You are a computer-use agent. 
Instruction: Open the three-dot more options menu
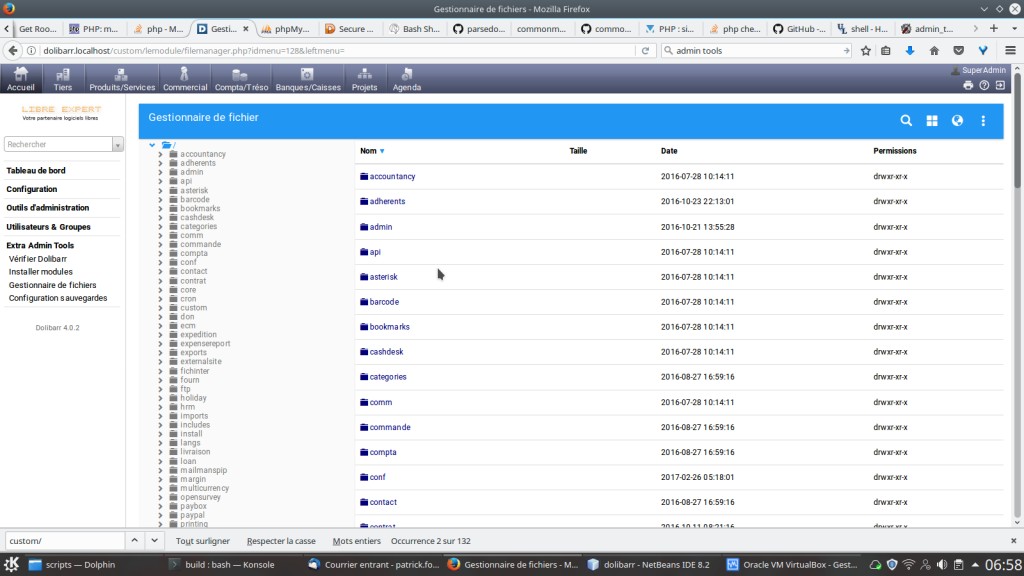(x=983, y=121)
